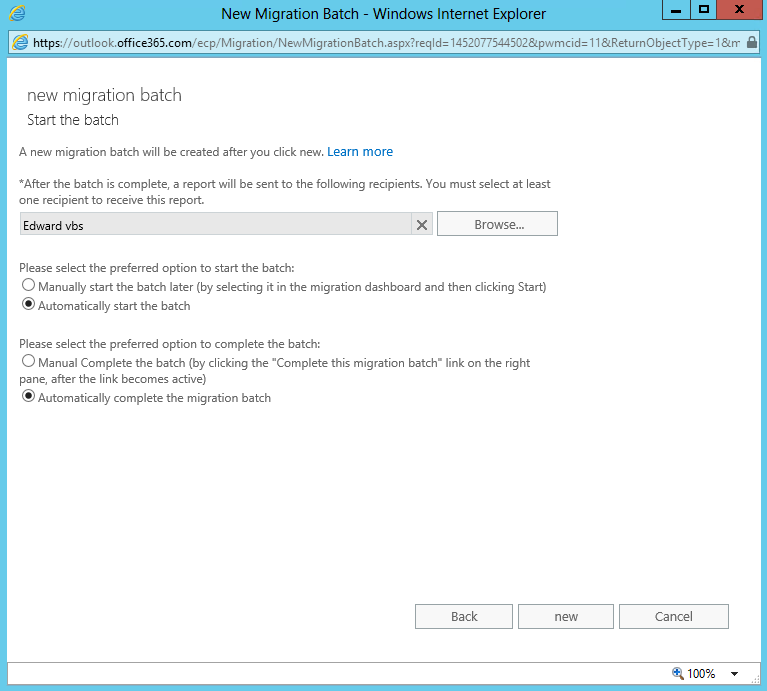Remove recipient Edward vbs with the X icon
The image size is (767, 691).
pos(422,225)
